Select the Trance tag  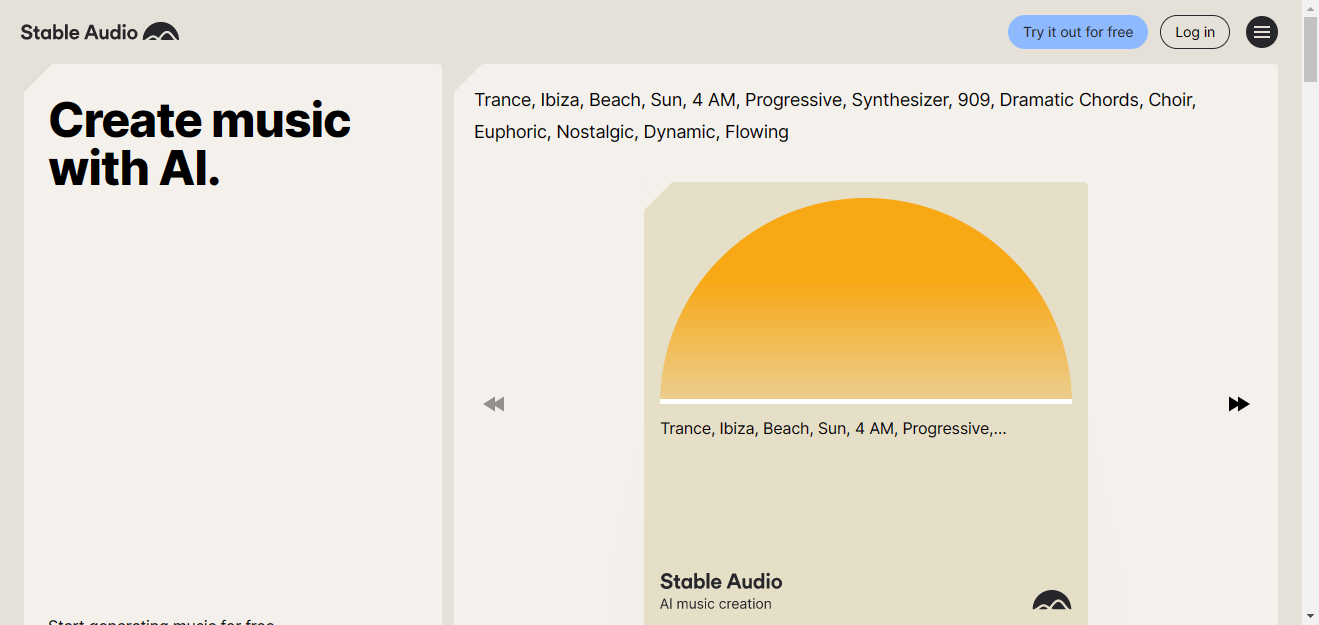[x=503, y=100]
